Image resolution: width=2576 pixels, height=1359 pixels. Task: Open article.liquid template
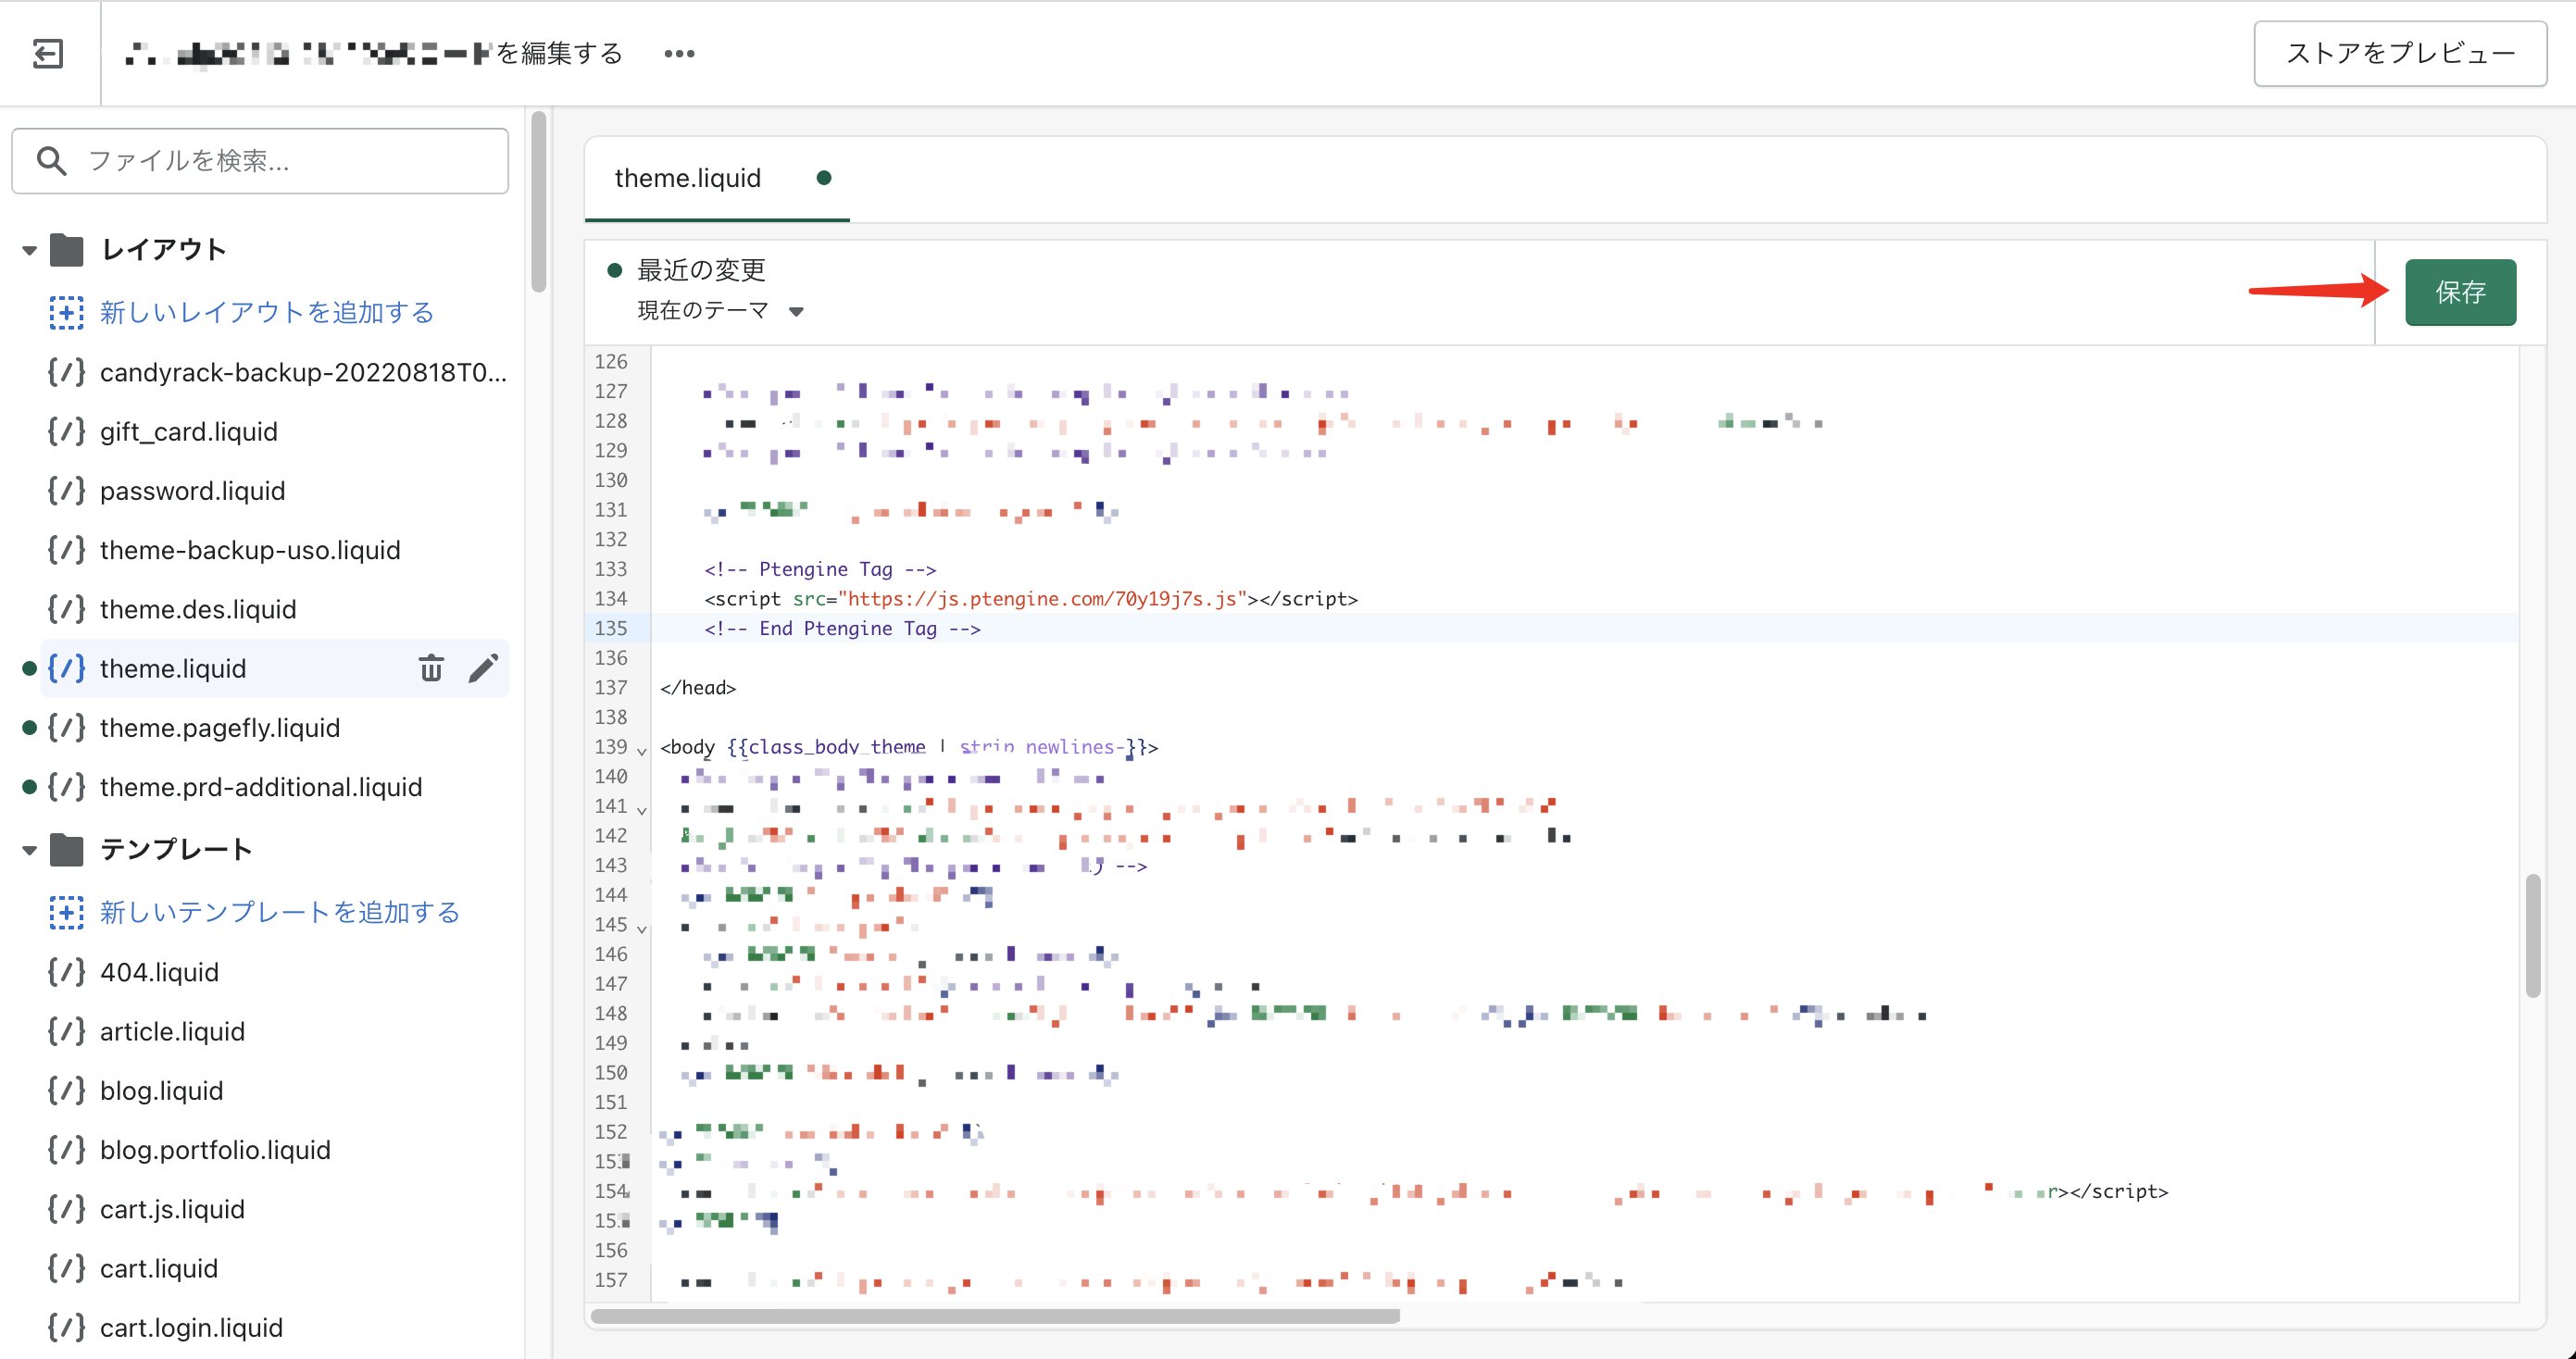[172, 1031]
